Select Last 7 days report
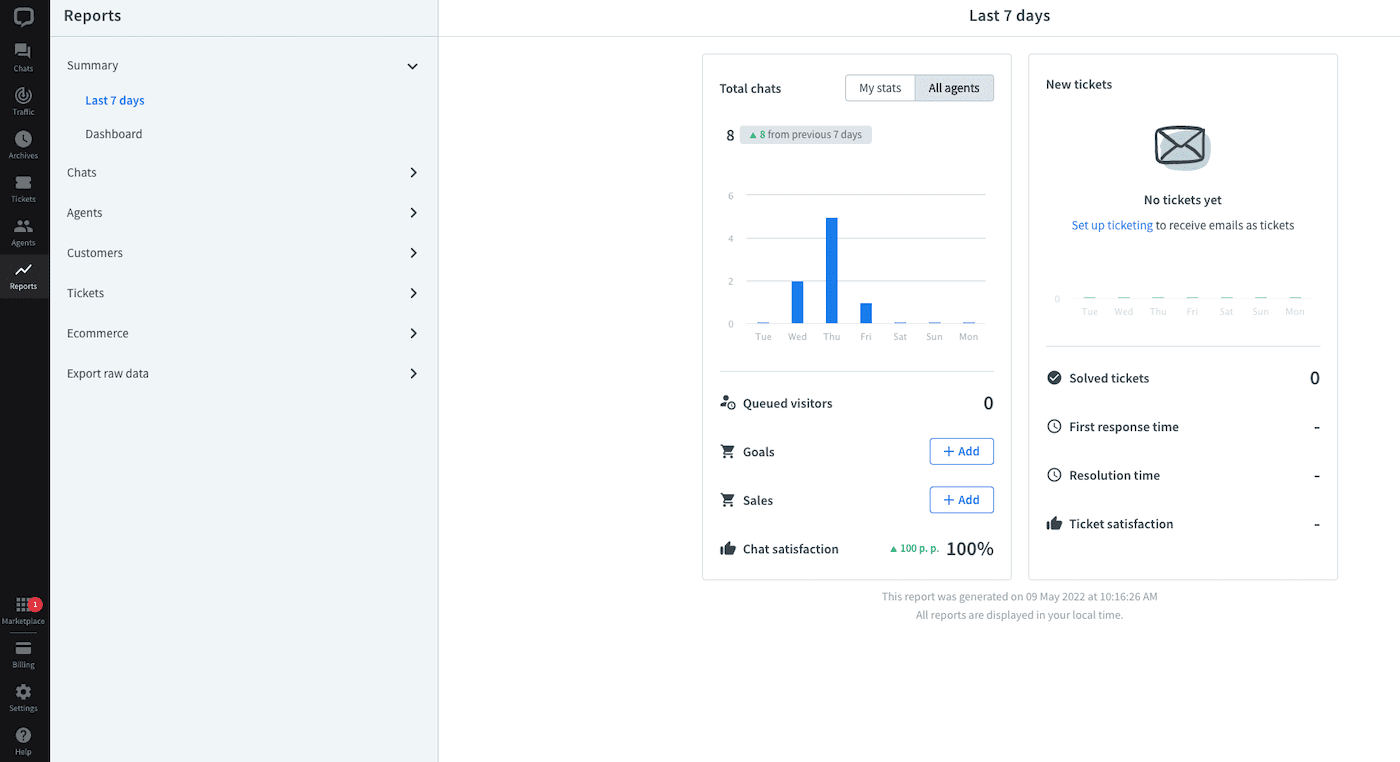 click(x=115, y=101)
